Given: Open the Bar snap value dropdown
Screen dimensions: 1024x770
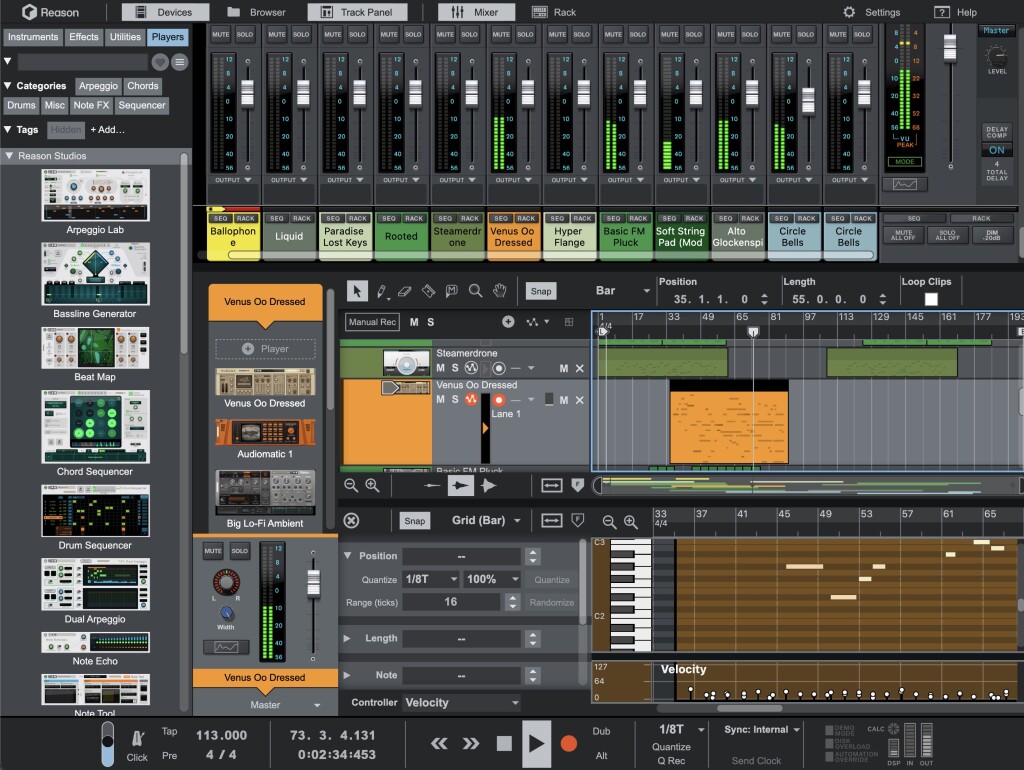Looking at the screenshot, I should tap(623, 291).
